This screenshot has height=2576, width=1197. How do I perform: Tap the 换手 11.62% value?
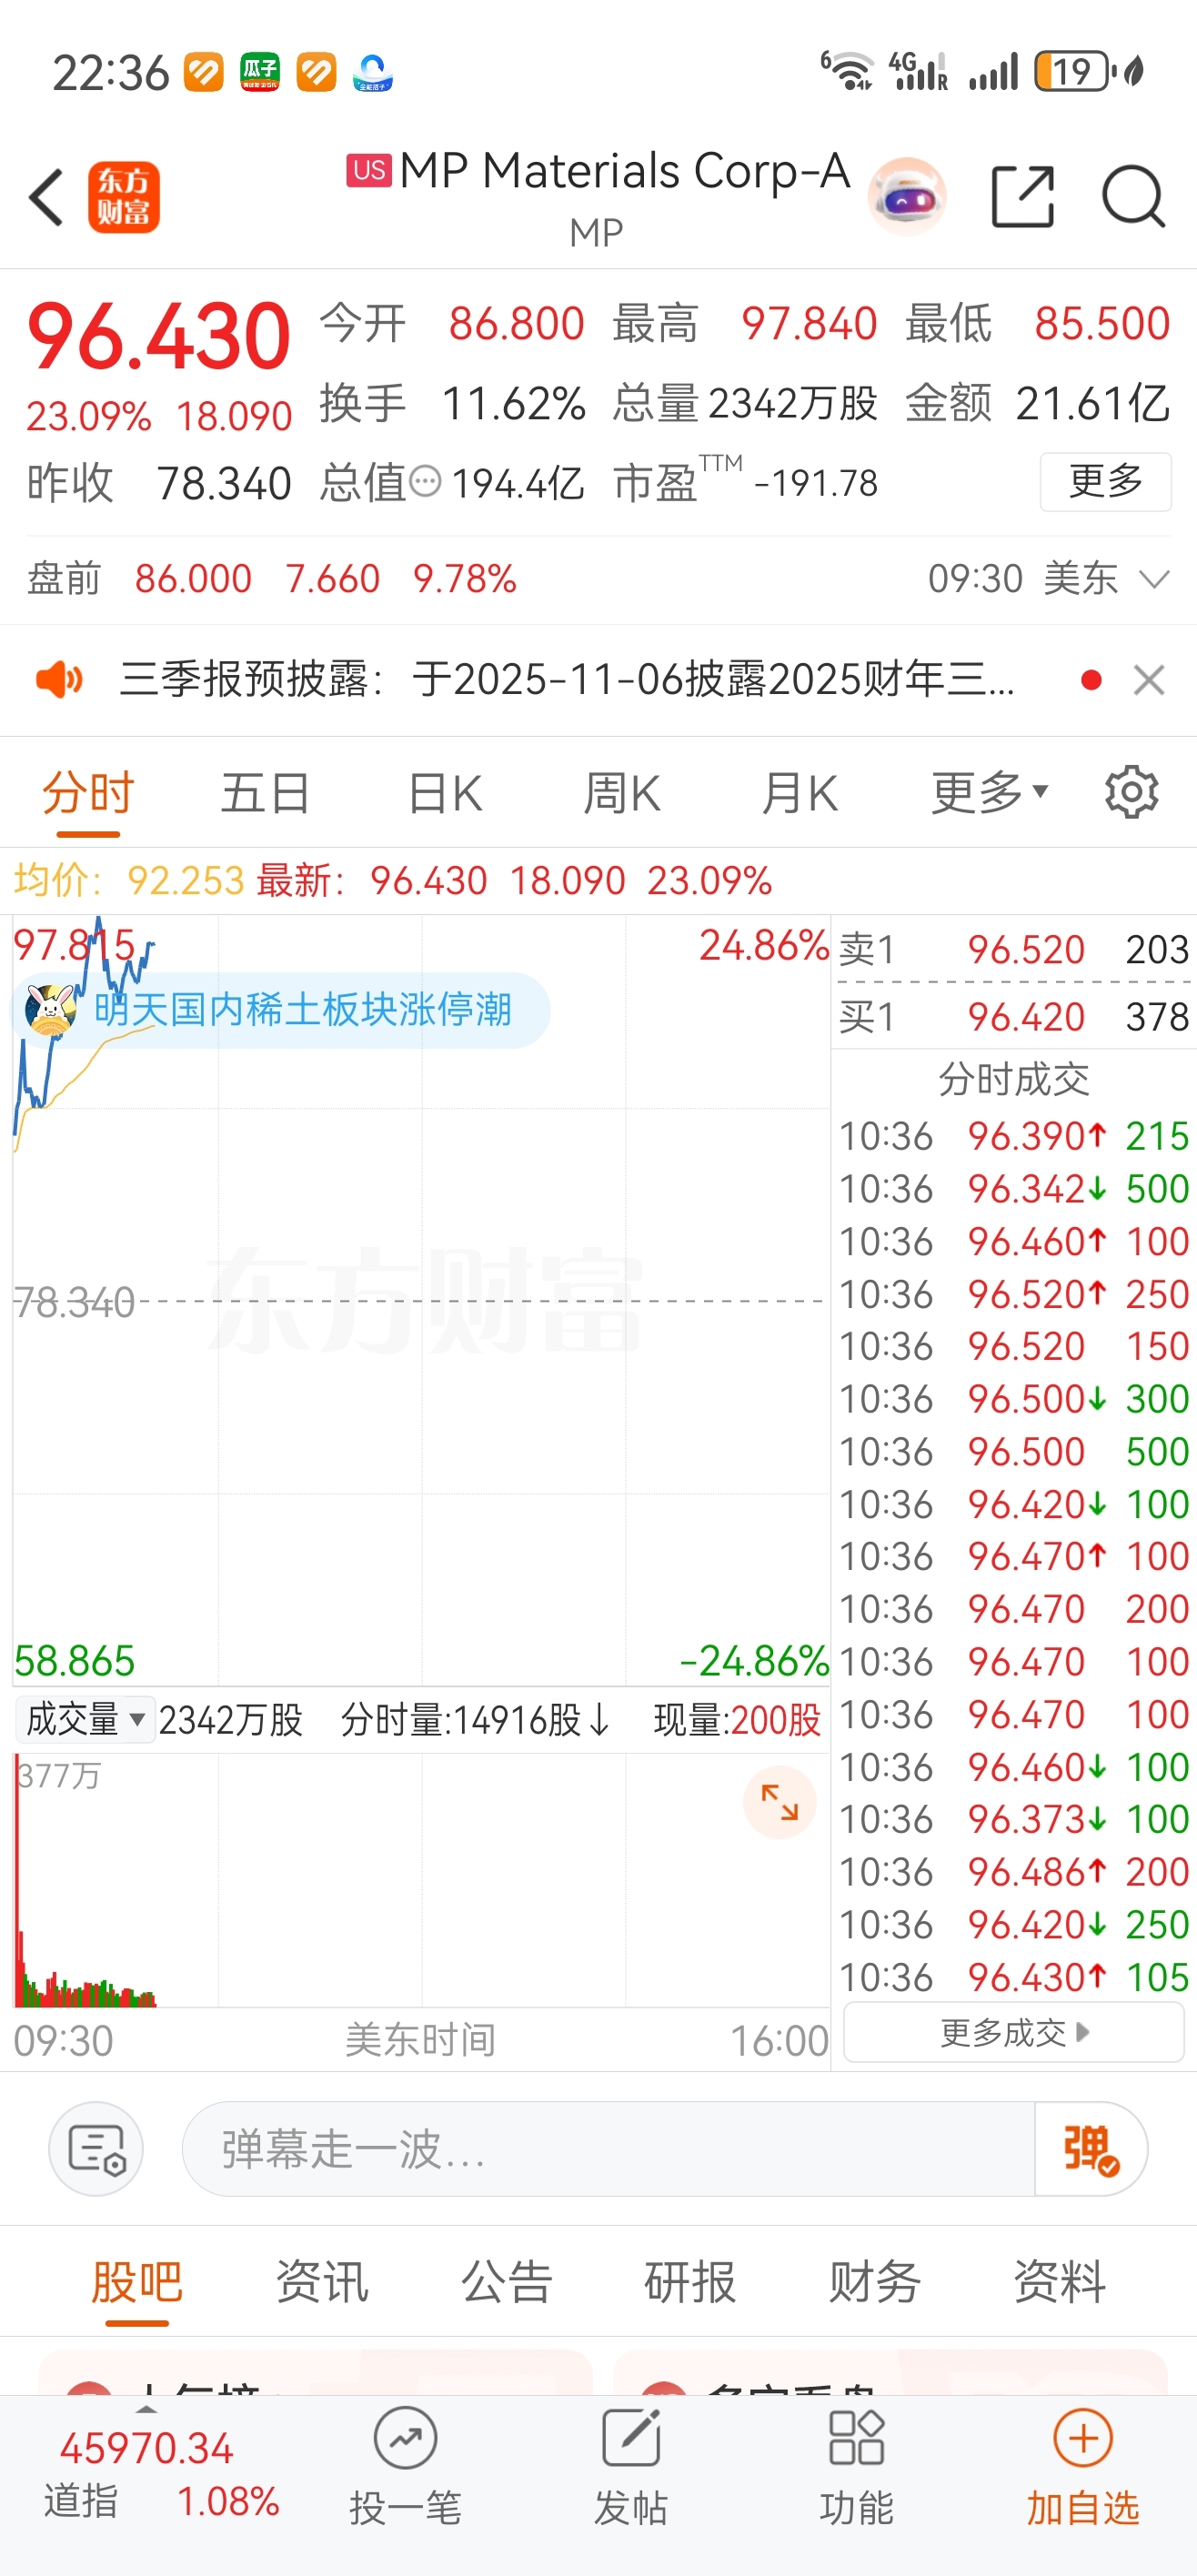coord(513,404)
